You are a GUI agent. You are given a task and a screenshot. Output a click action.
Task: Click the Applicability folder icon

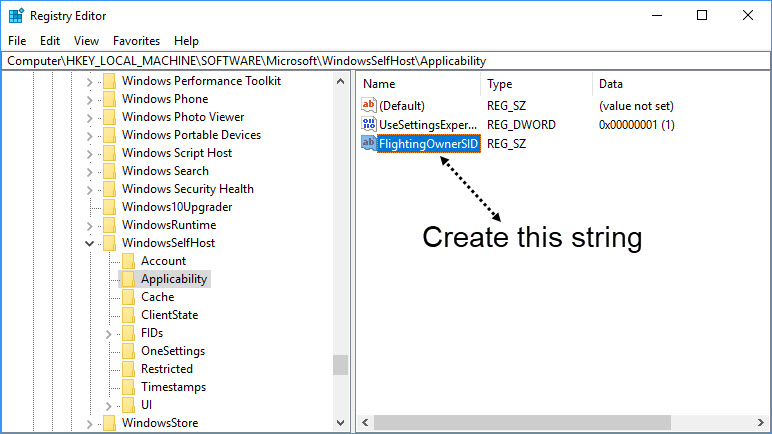129,279
